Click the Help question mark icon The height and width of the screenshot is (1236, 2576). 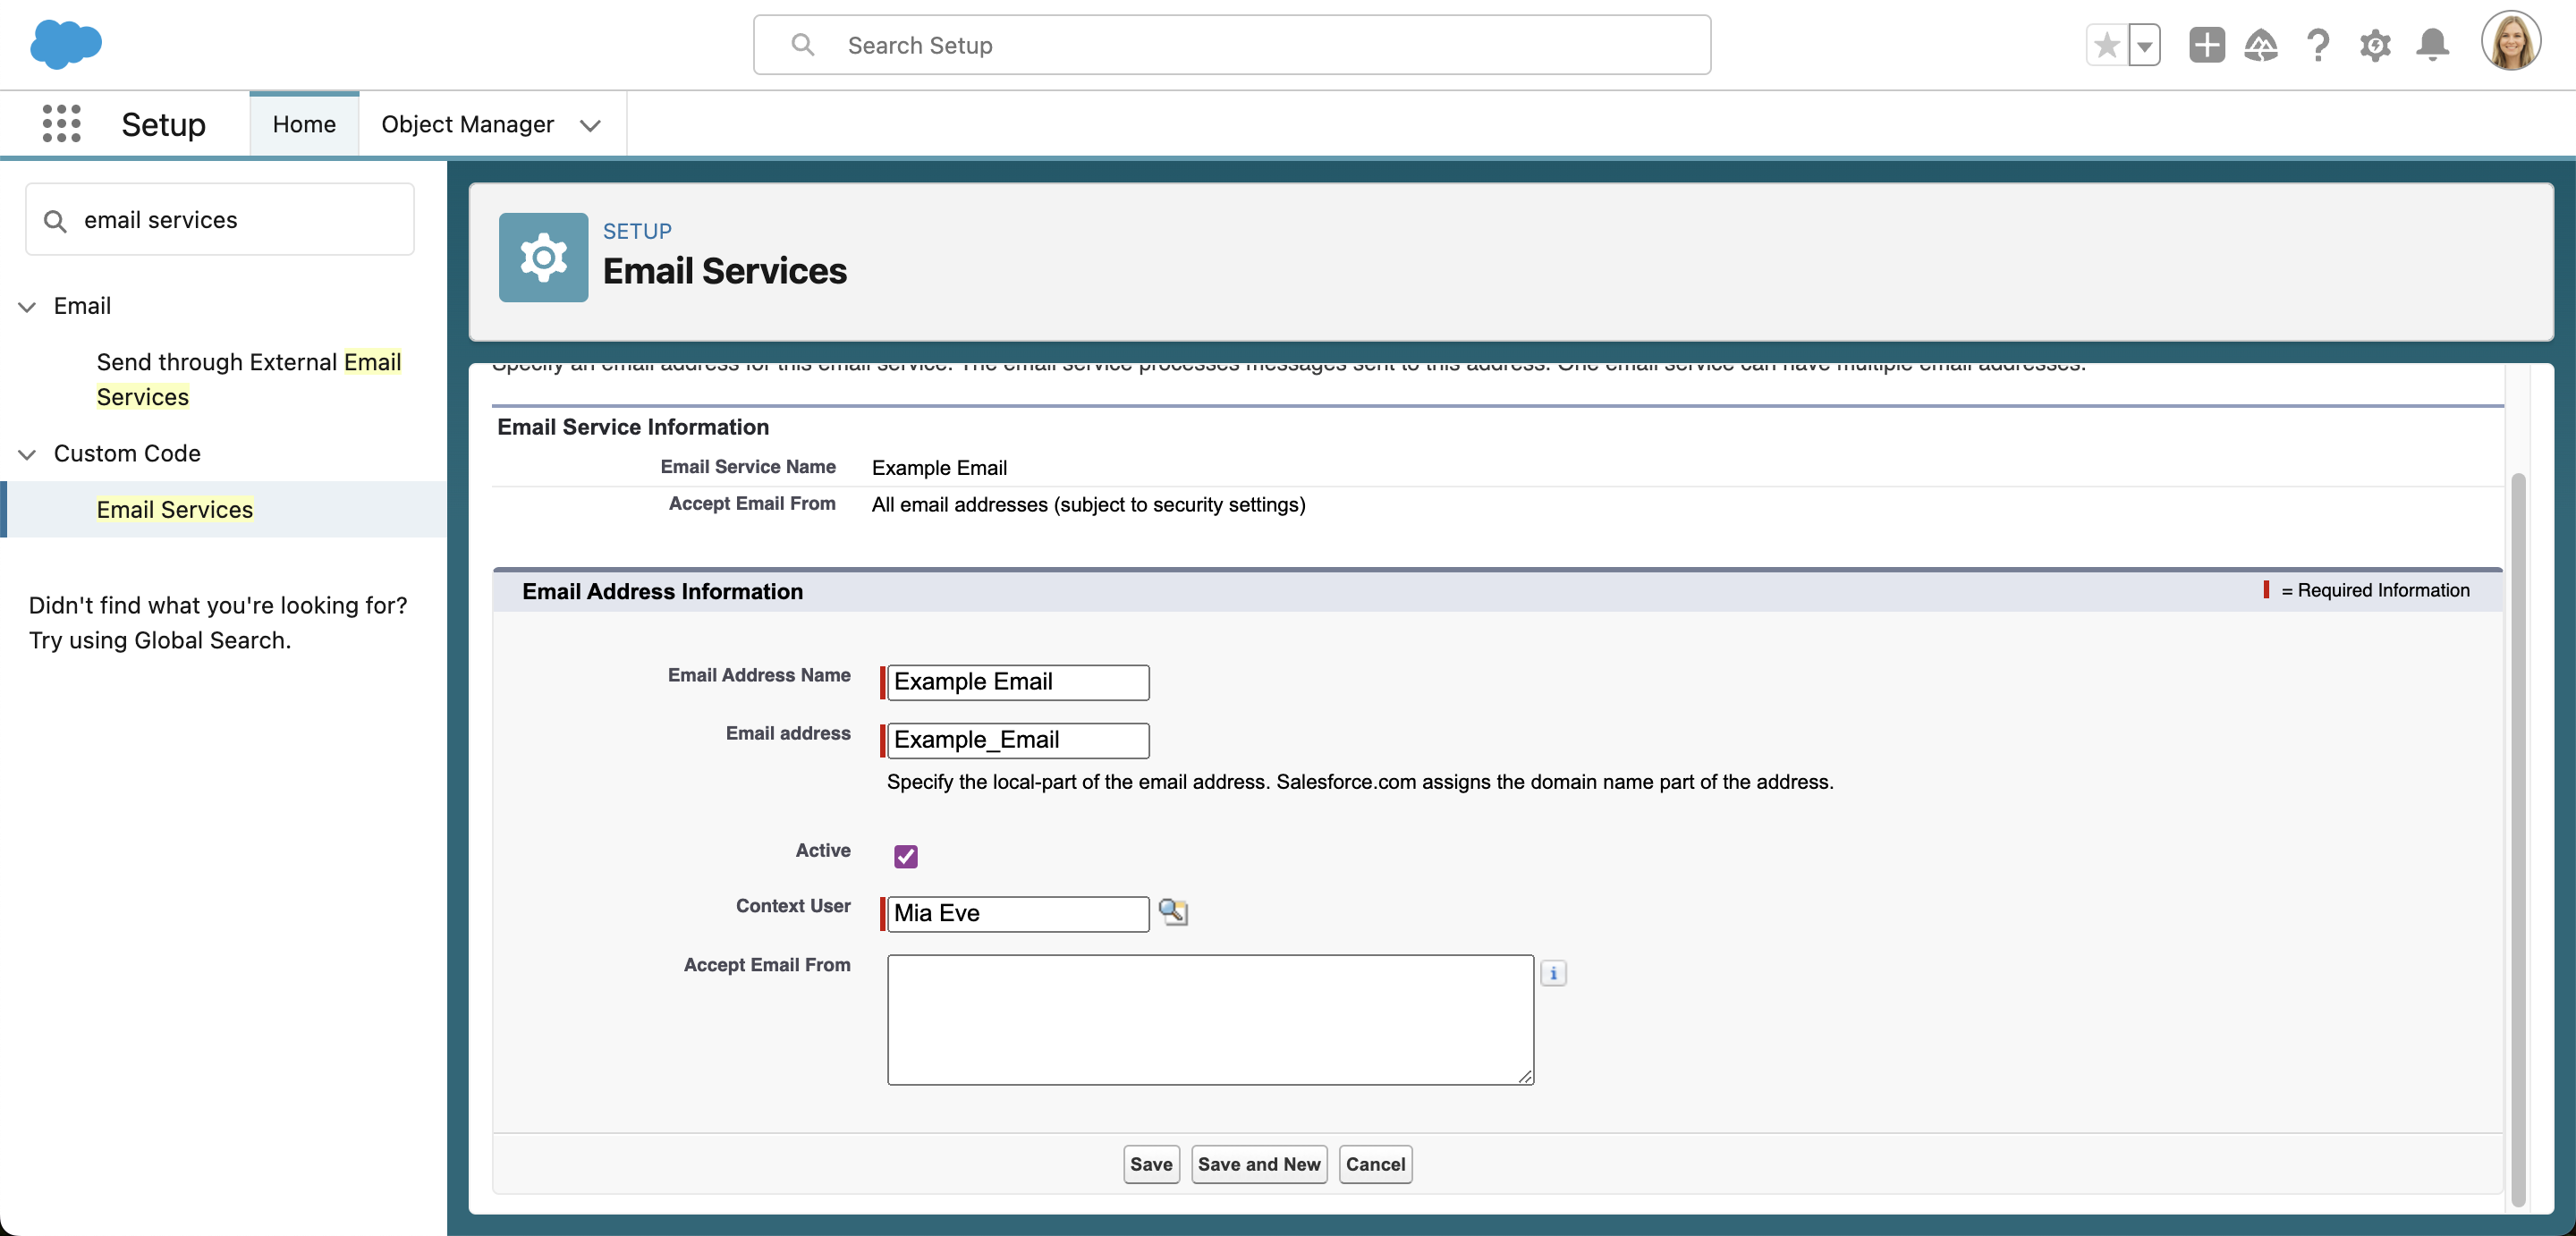click(2318, 45)
